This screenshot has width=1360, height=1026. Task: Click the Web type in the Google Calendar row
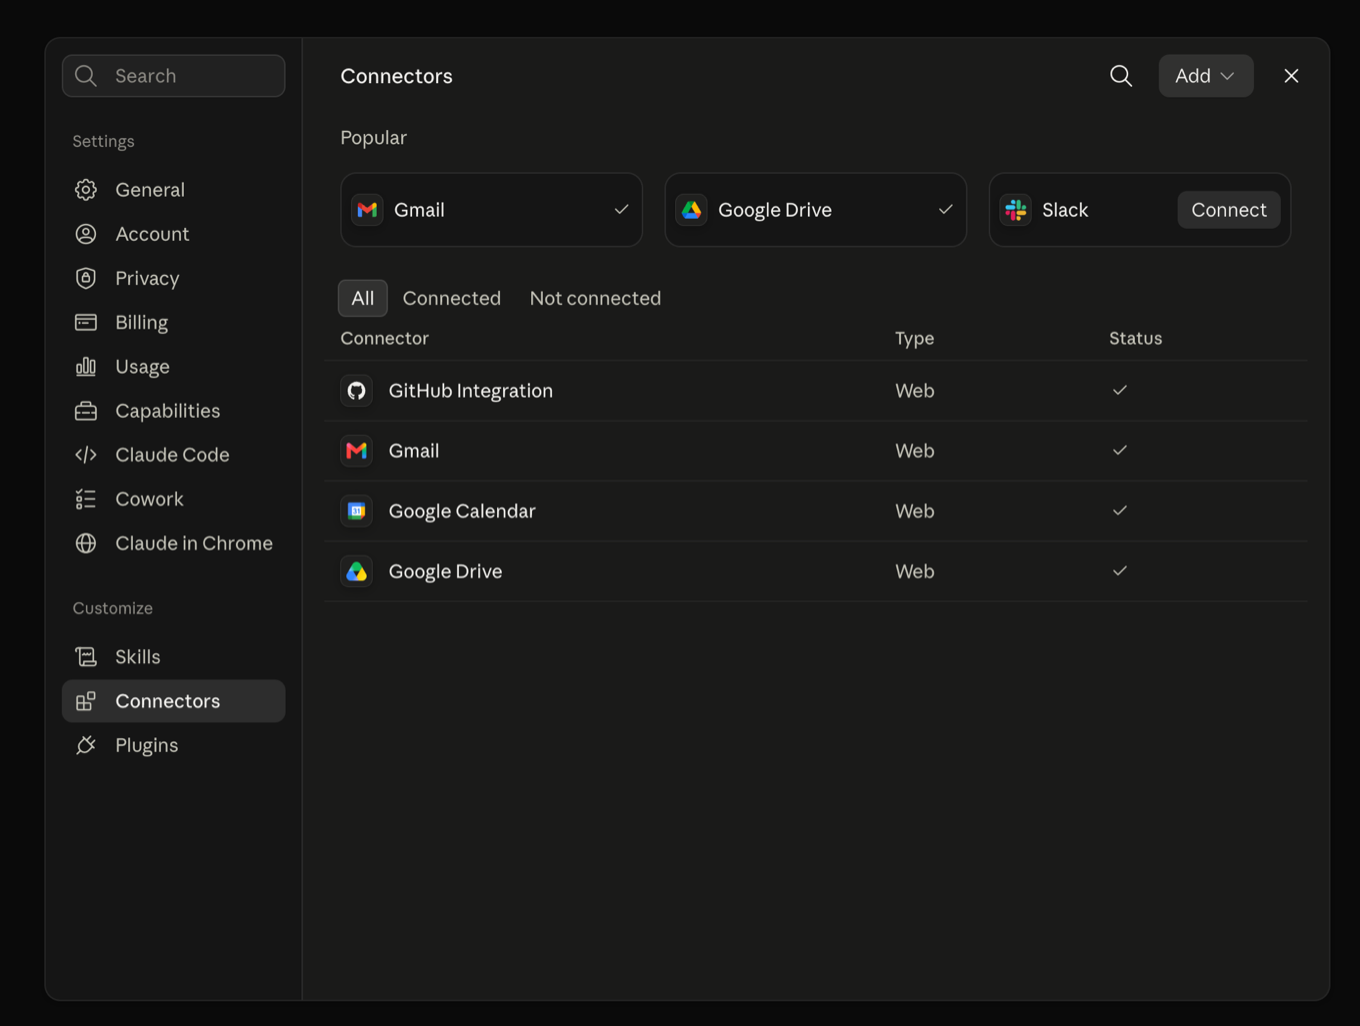(x=914, y=511)
